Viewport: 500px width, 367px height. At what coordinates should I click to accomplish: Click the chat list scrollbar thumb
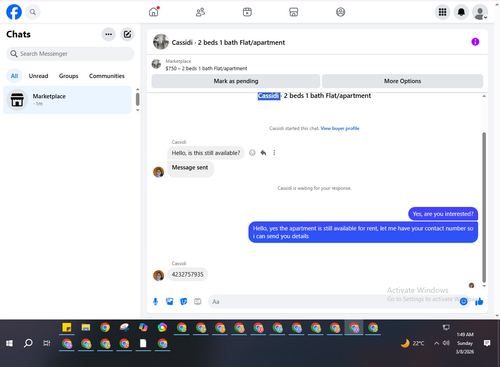click(137, 99)
